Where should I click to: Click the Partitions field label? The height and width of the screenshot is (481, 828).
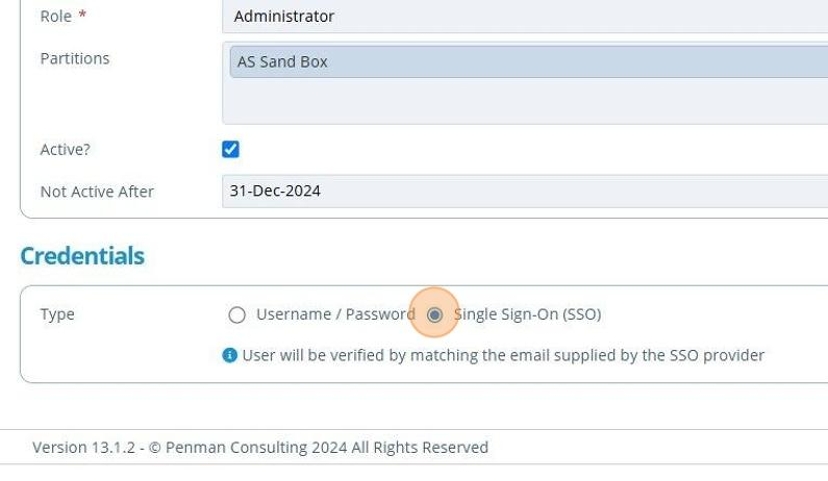pyautogui.click(x=75, y=59)
